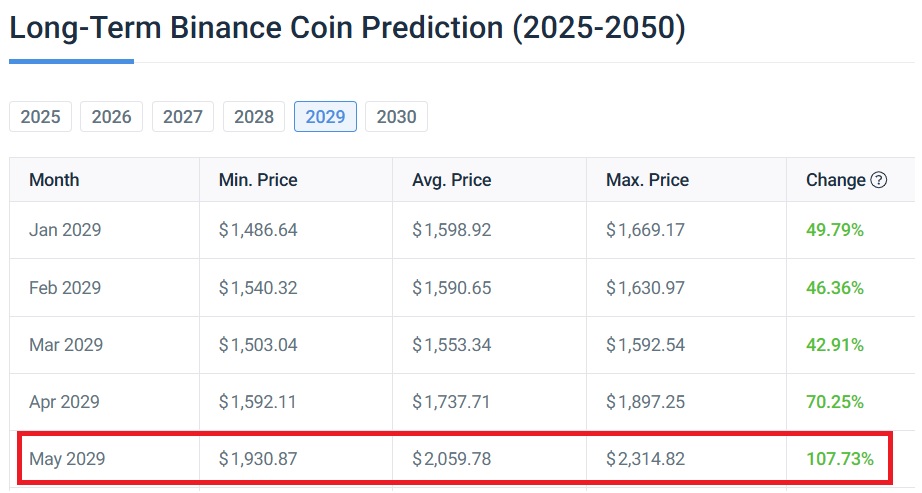Click the Min. Price column header
The height and width of the screenshot is (493, 922).
coord(258,181)
